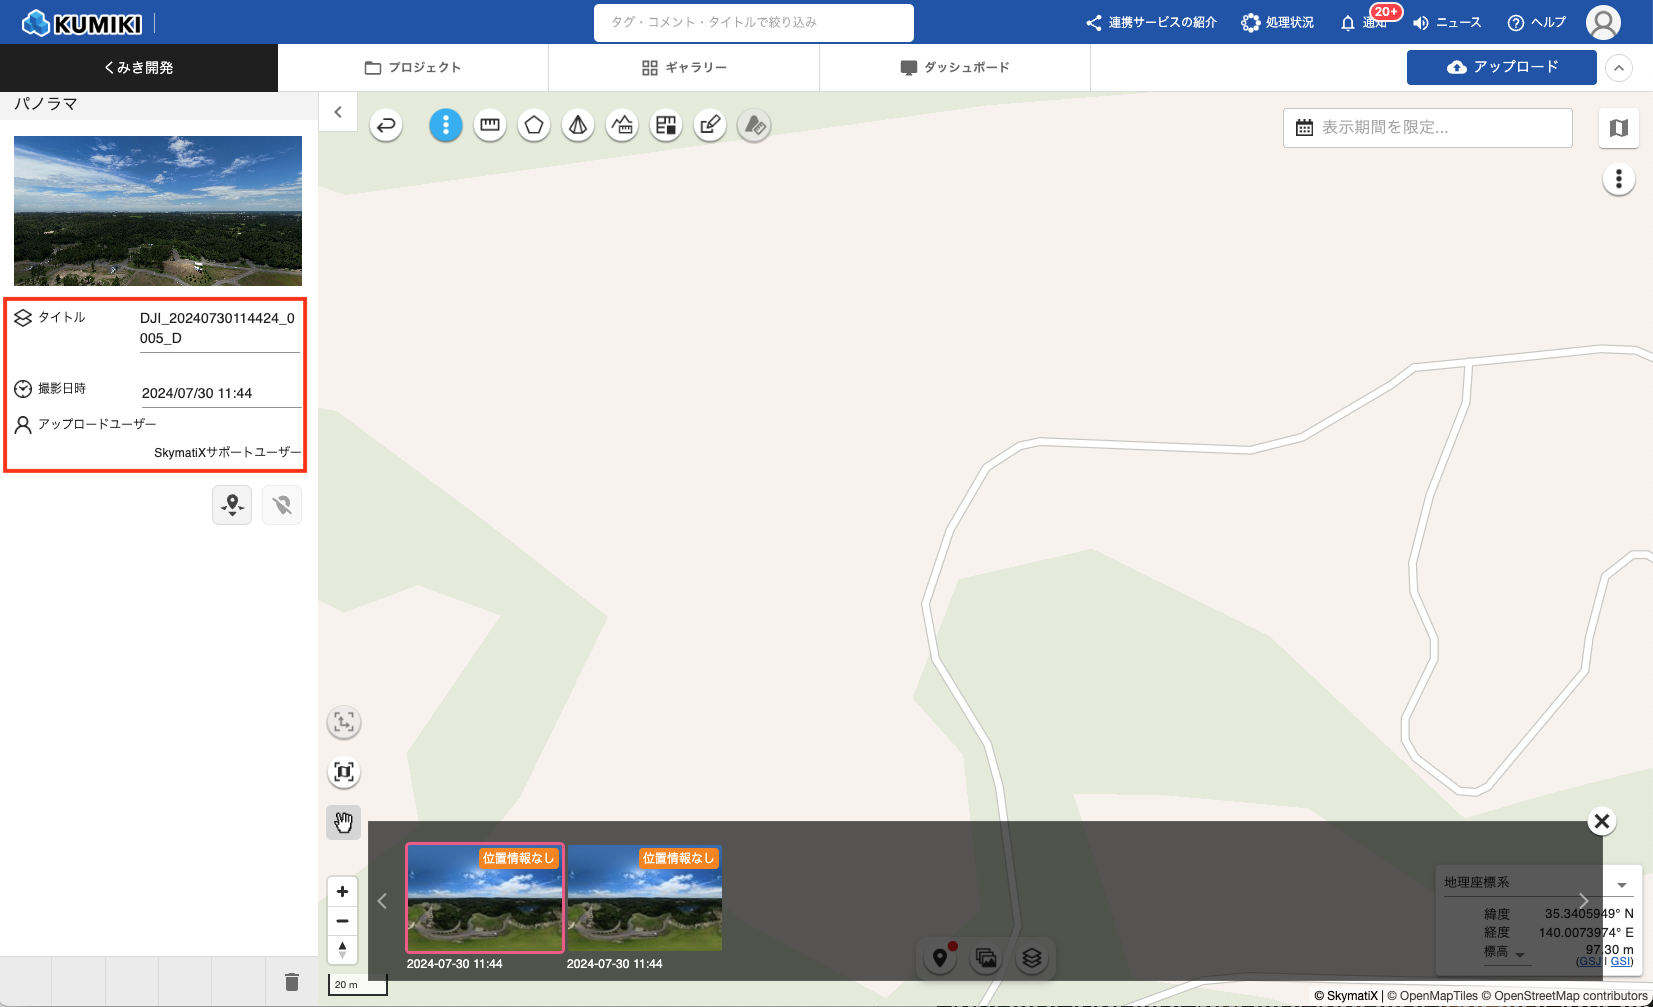Select the pyramid volume measurement tool
The image size is (1653, 1007).
click(x=578, y=125)
